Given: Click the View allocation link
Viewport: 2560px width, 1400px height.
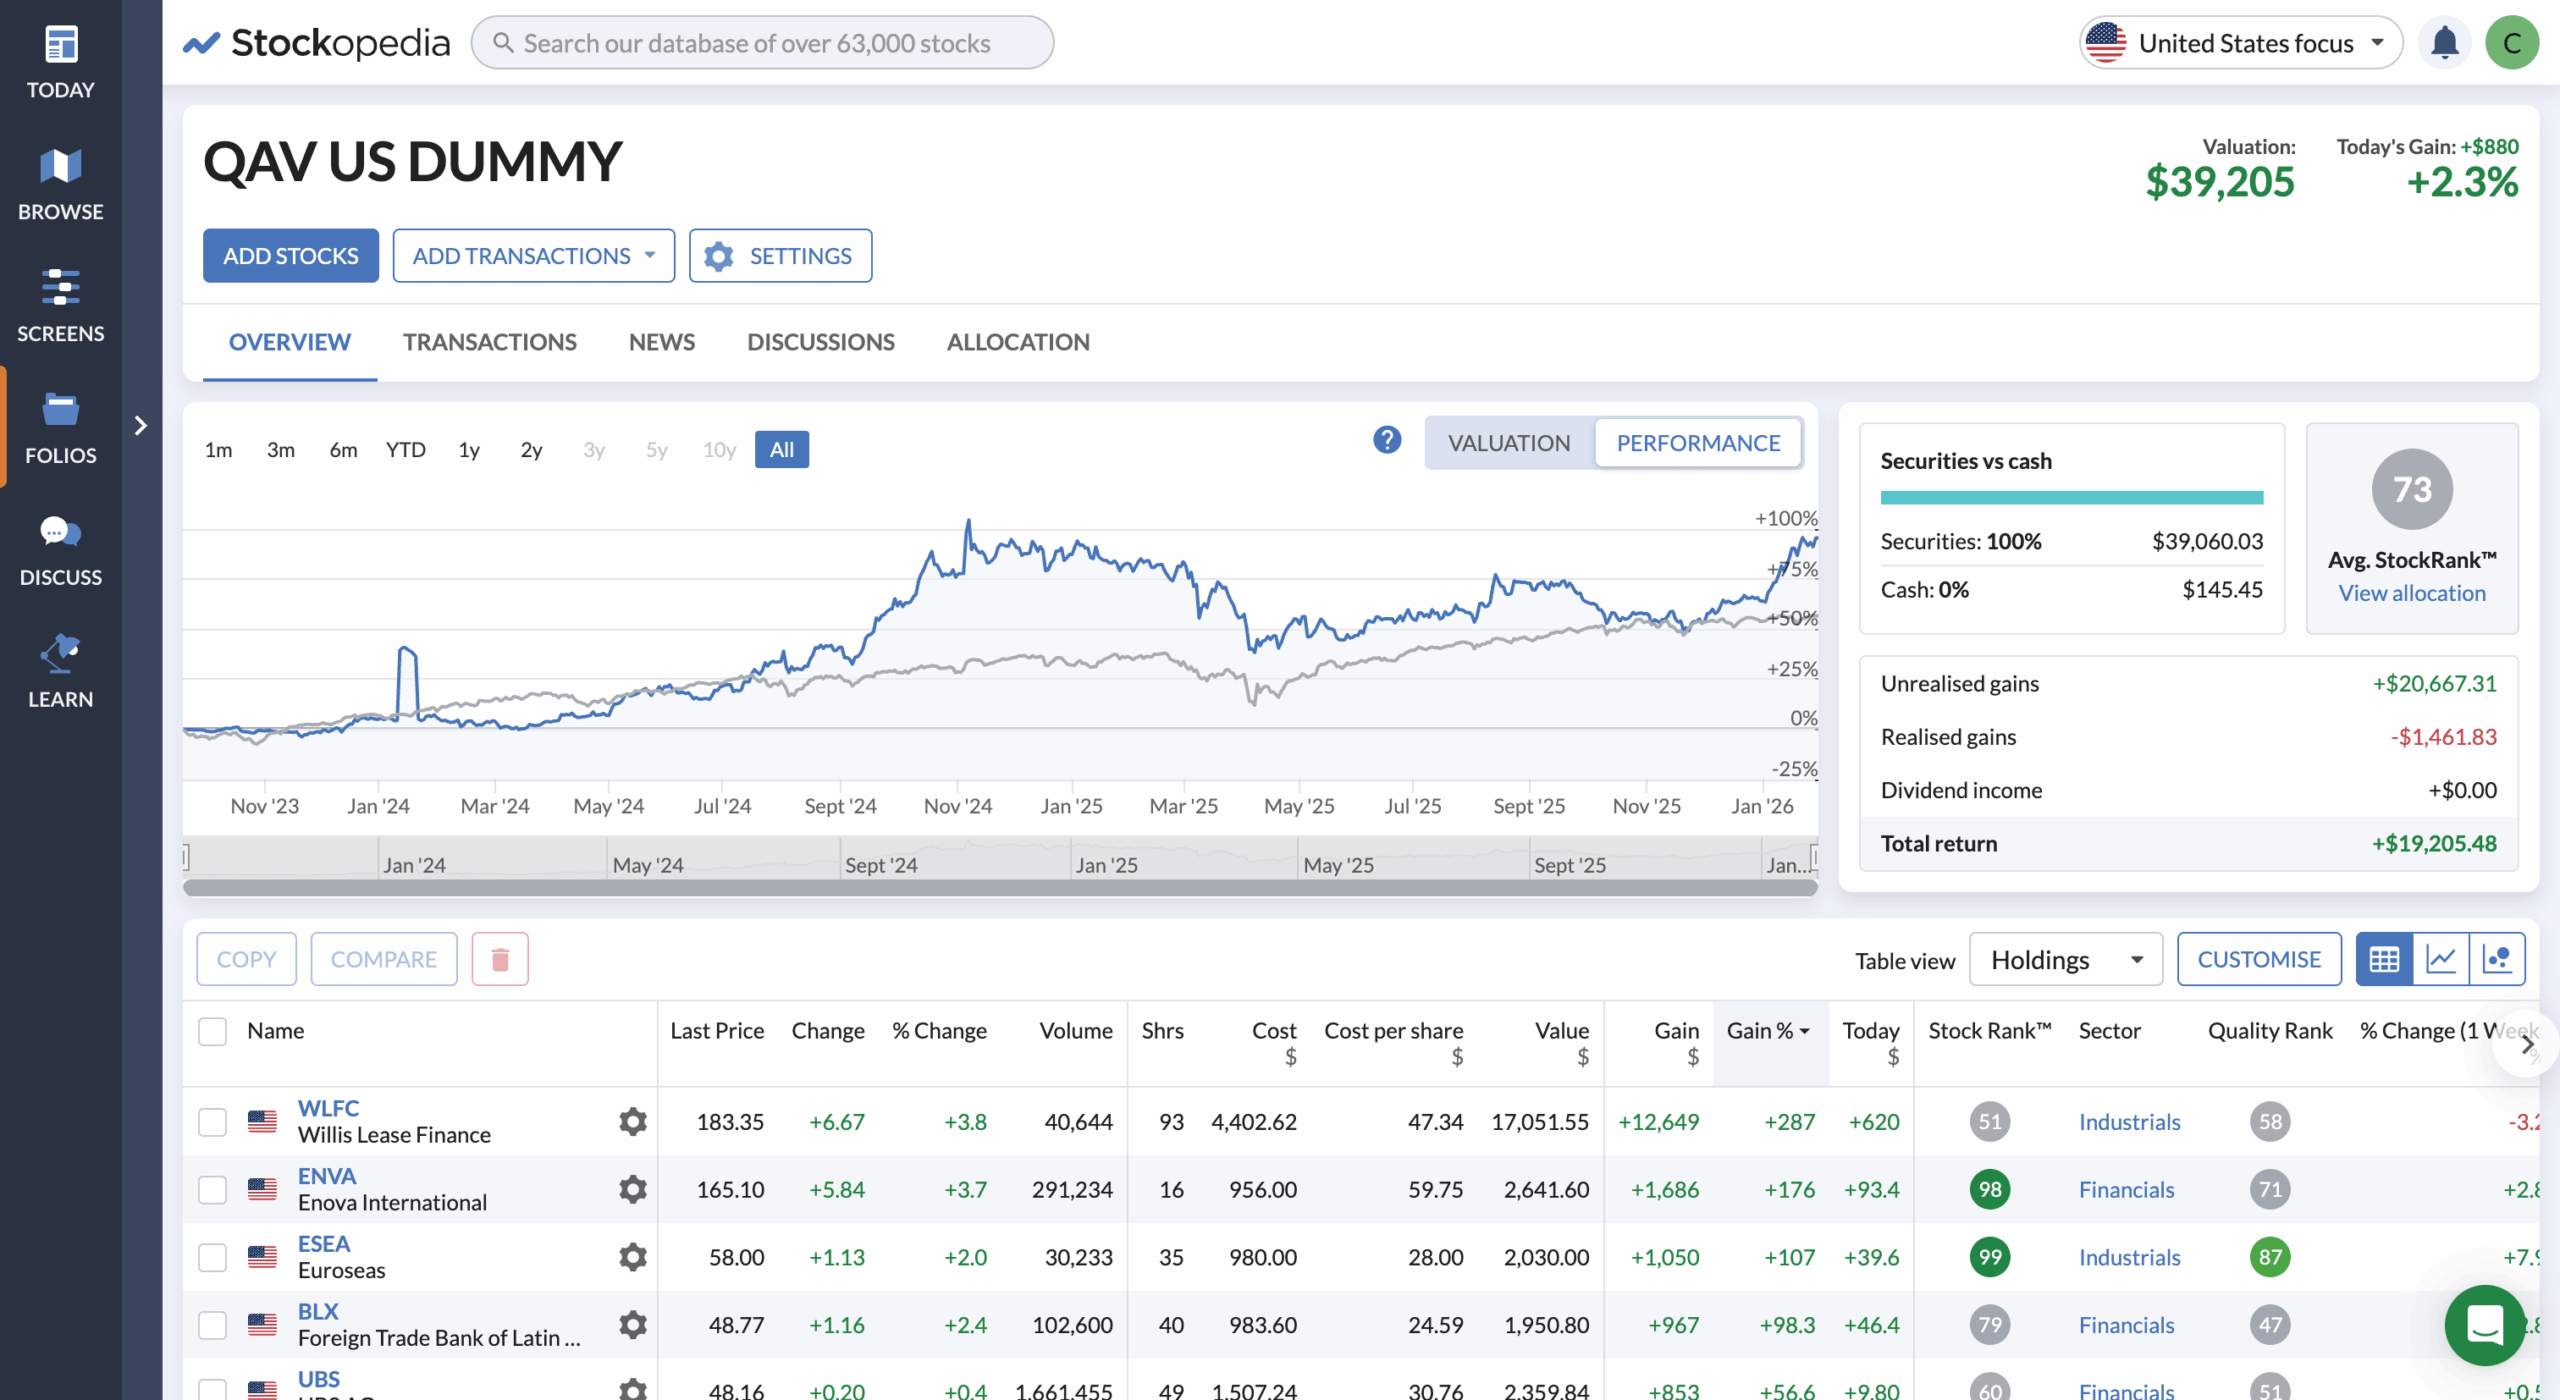Looking at the screenshot, I should click(x=2411, y=592).
